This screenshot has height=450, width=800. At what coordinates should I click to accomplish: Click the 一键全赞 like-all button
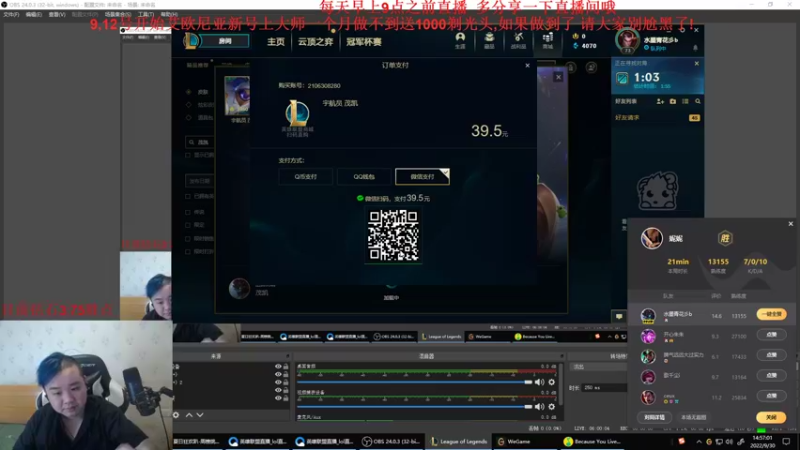tap(771, 314)
